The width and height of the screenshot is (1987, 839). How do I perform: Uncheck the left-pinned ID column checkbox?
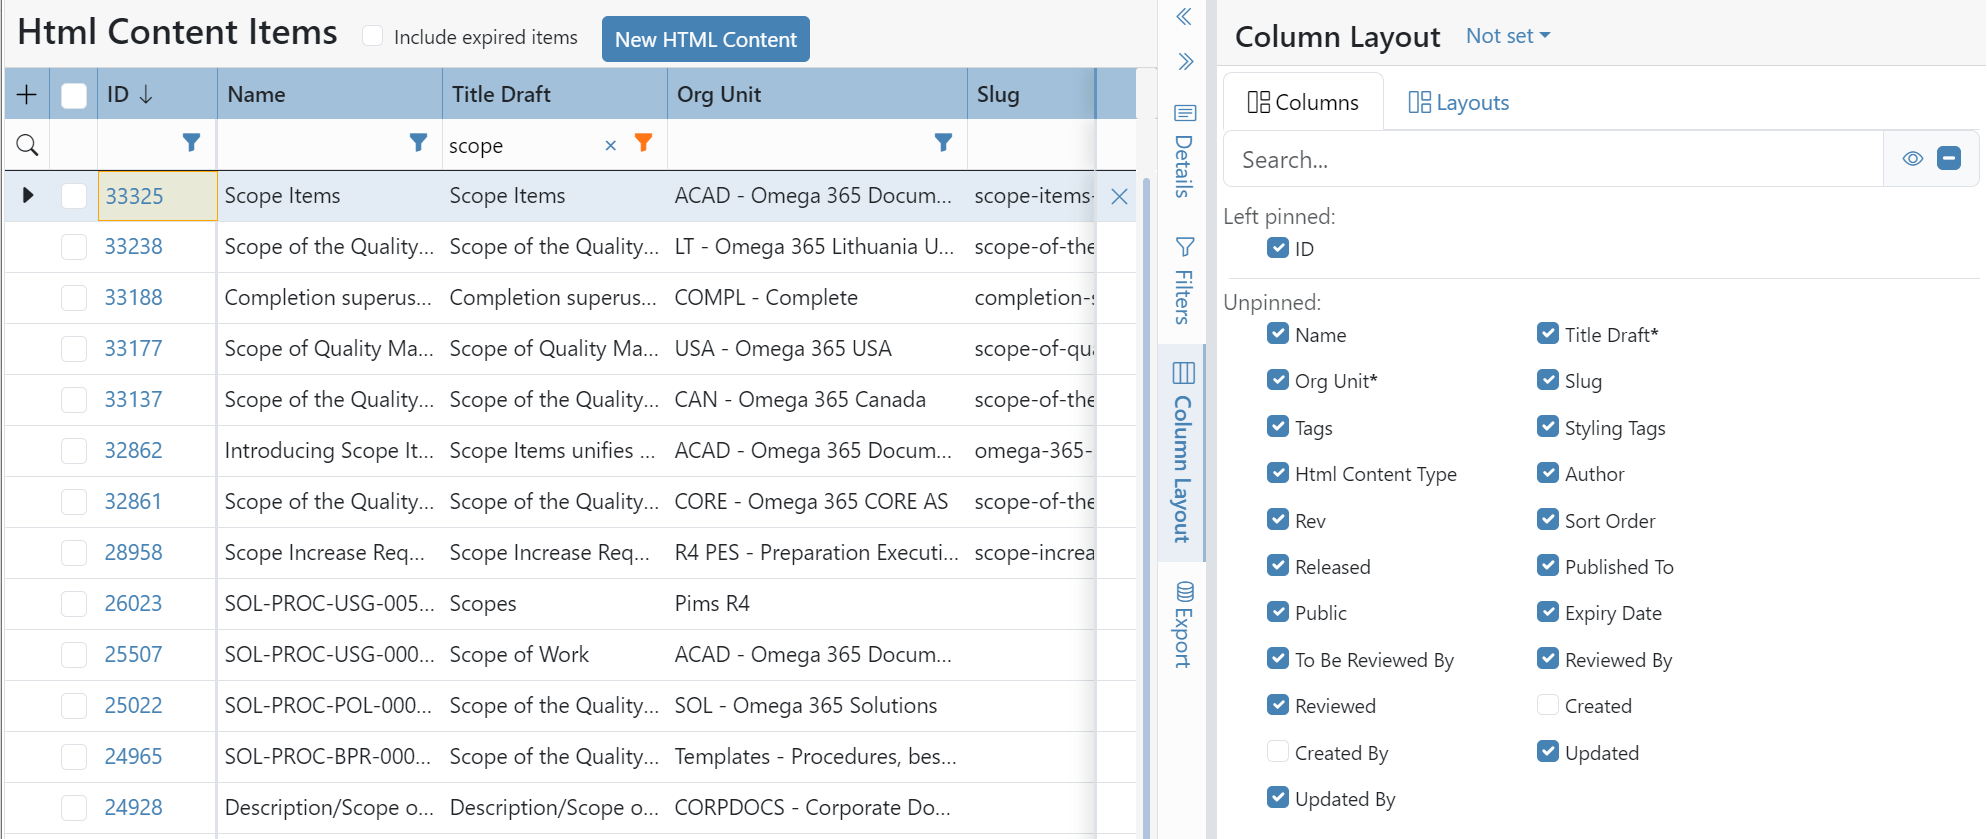[x=1277, y=248]
